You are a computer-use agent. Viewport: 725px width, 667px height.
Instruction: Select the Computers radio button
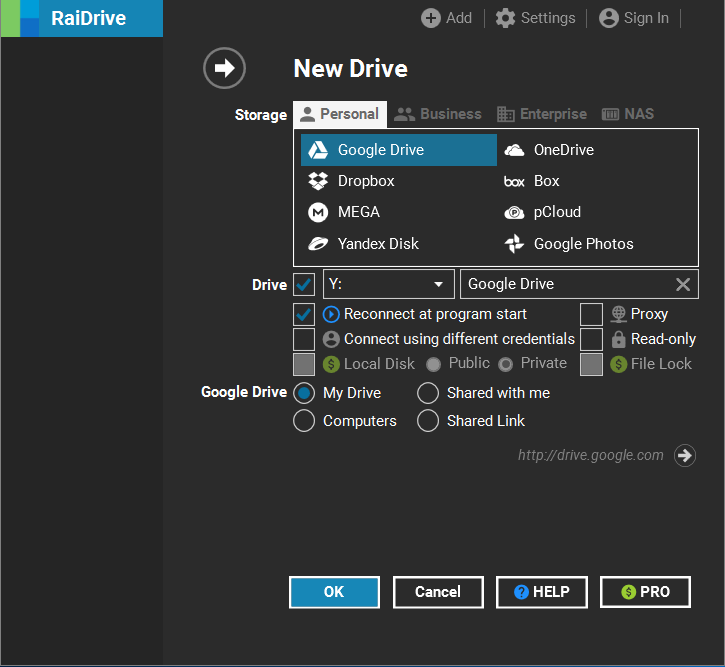[304, 421]
